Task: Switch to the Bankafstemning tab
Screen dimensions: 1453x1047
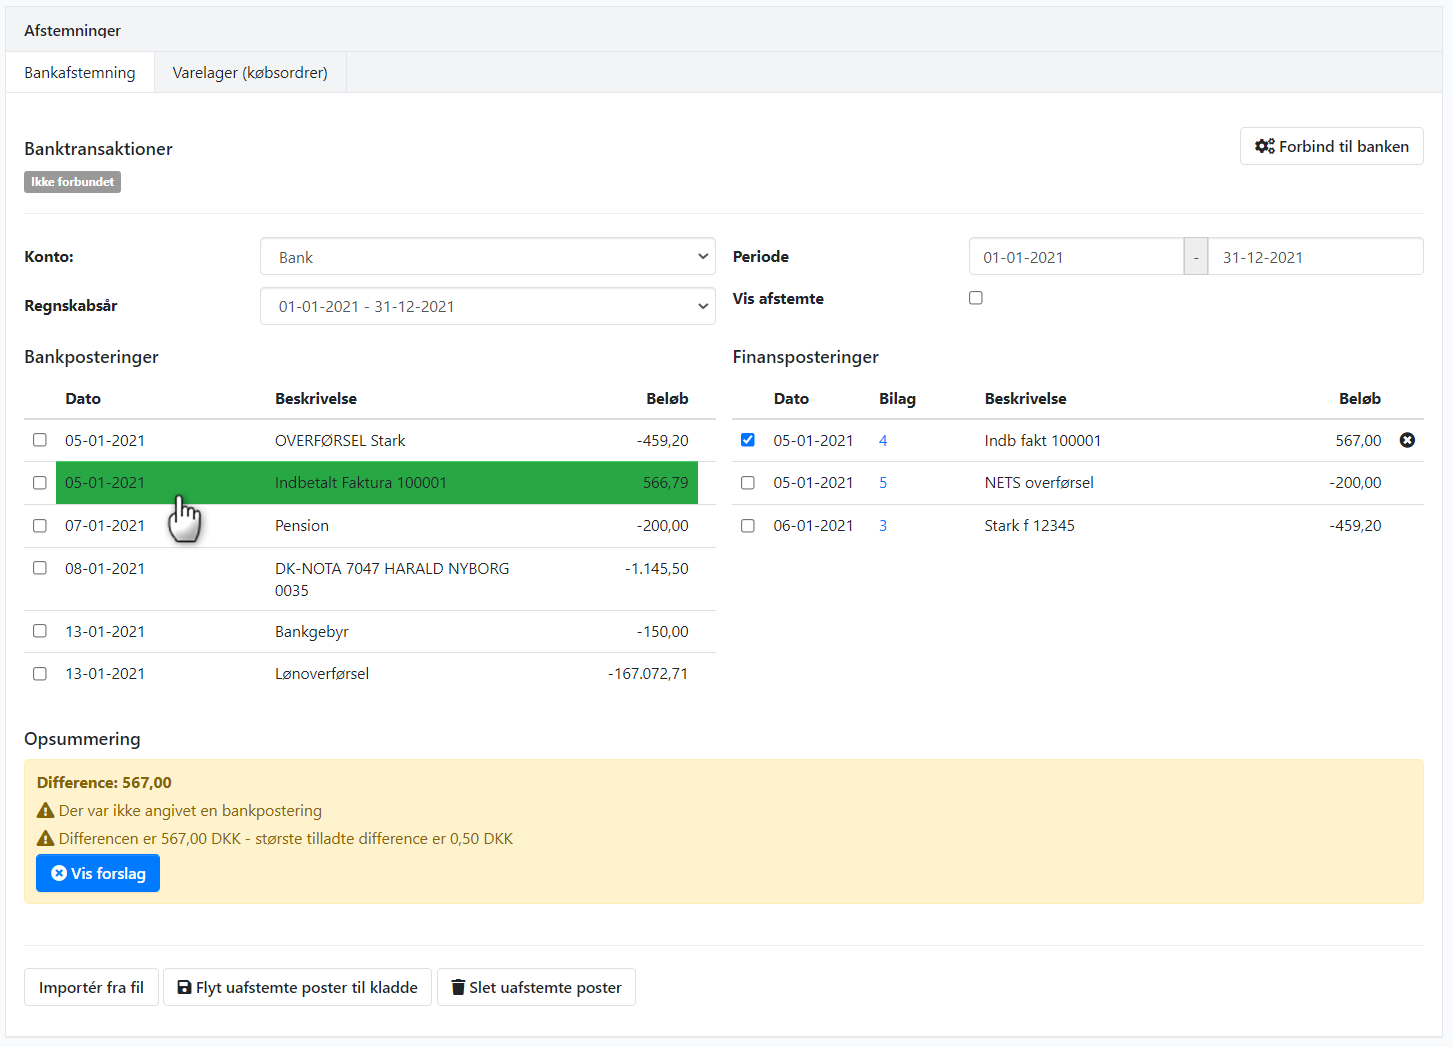Action: pyautogui.click(x=80, y=72)
